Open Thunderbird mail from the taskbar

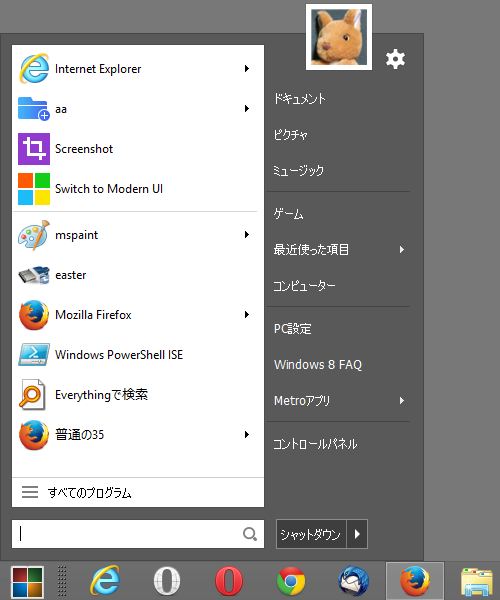click(353, 581)
